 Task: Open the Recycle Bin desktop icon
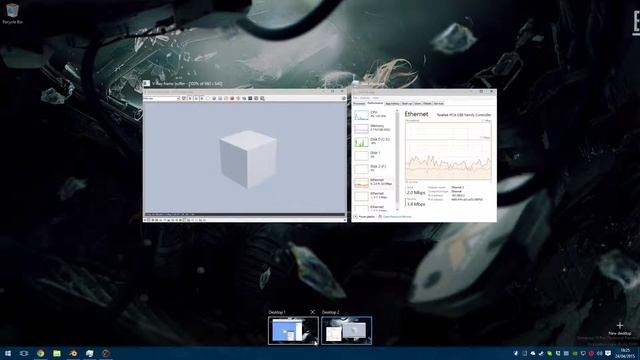coord(12,13)
